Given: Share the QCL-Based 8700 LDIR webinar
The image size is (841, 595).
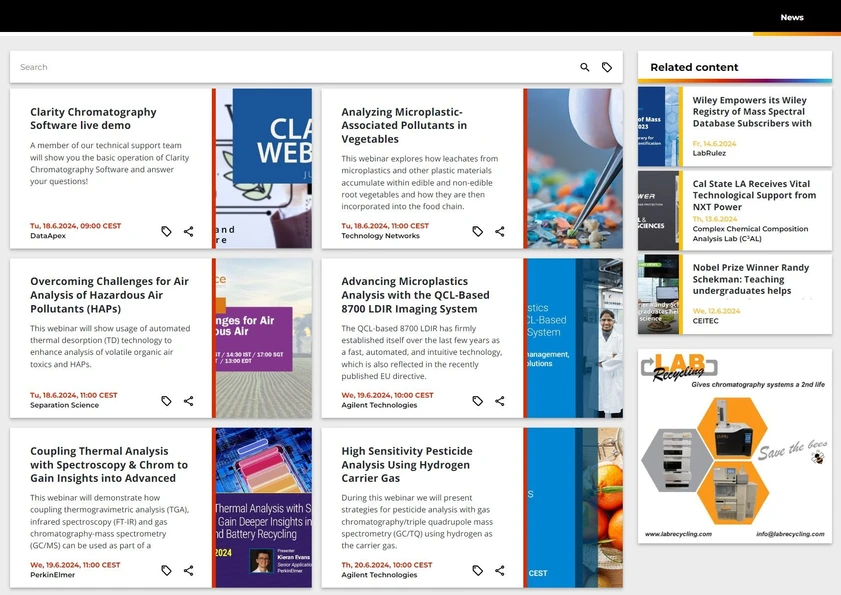Looking at the screenshot, I should pyautogui.click(x=499, y=401).
